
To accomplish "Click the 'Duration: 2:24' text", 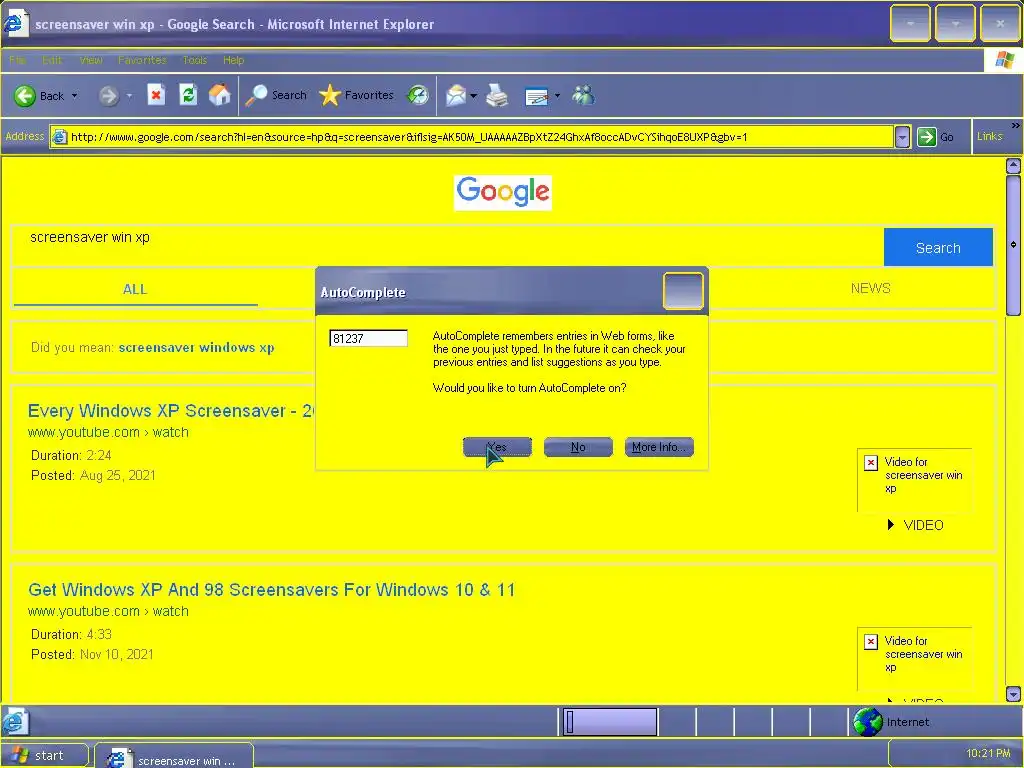I will click(x=71, y=455).
